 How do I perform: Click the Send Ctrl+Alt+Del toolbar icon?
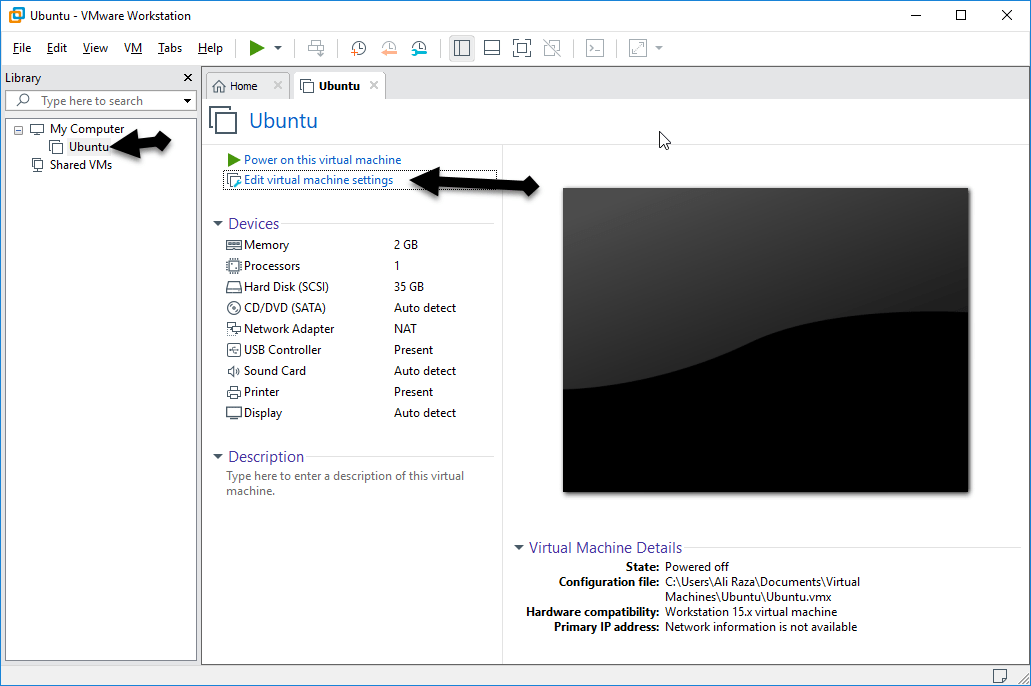point(316,48)
